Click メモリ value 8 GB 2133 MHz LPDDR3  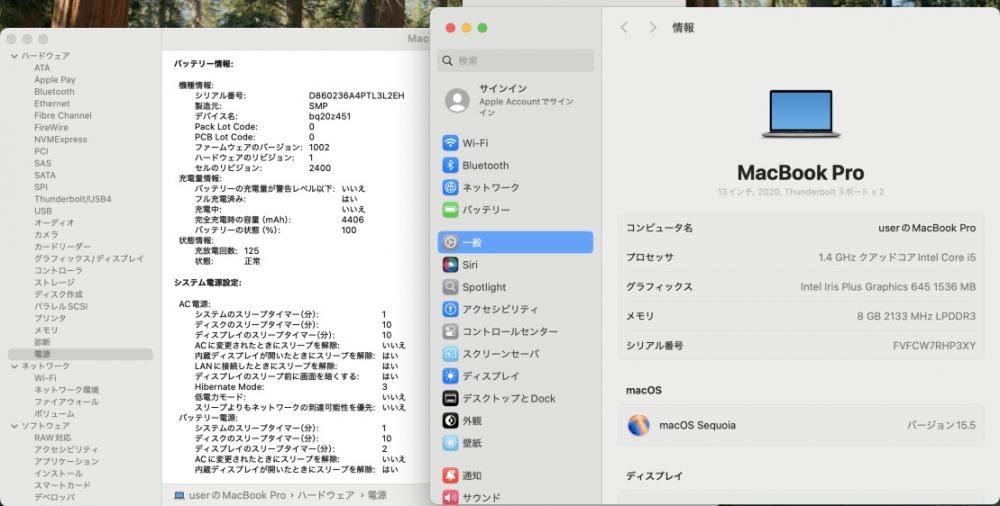click(916, 316)
